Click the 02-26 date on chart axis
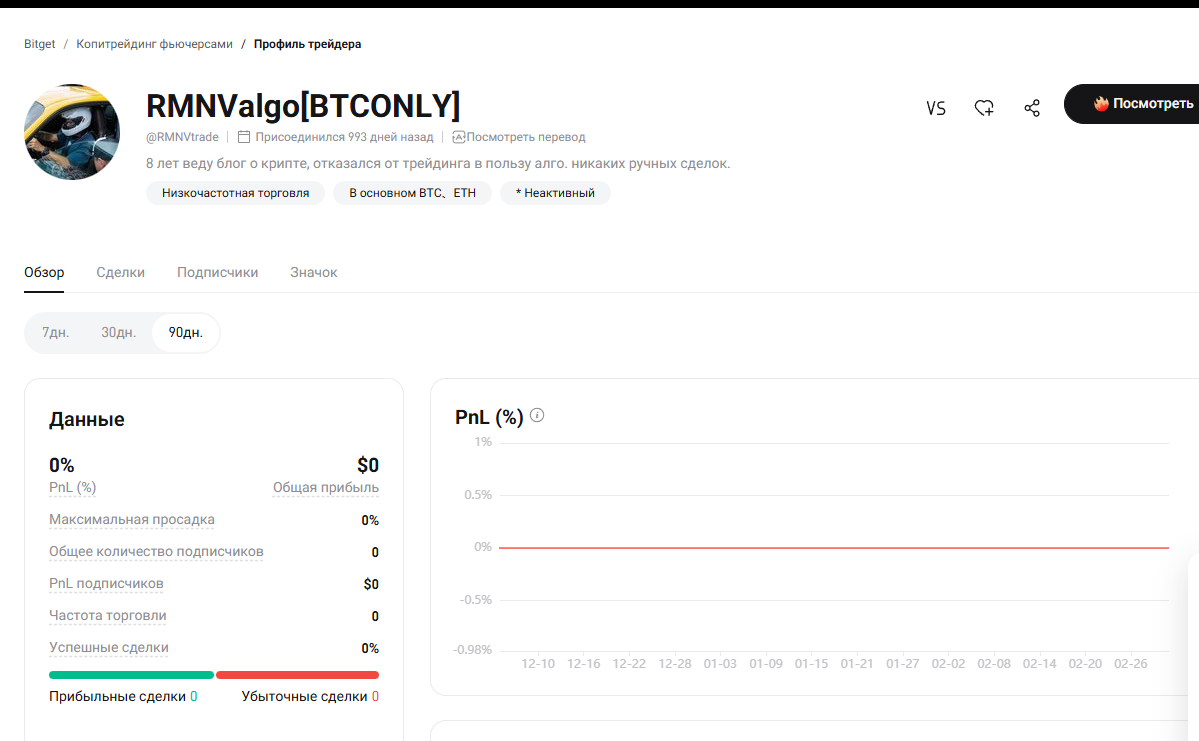1199x741 pixels. point(1131,664)
